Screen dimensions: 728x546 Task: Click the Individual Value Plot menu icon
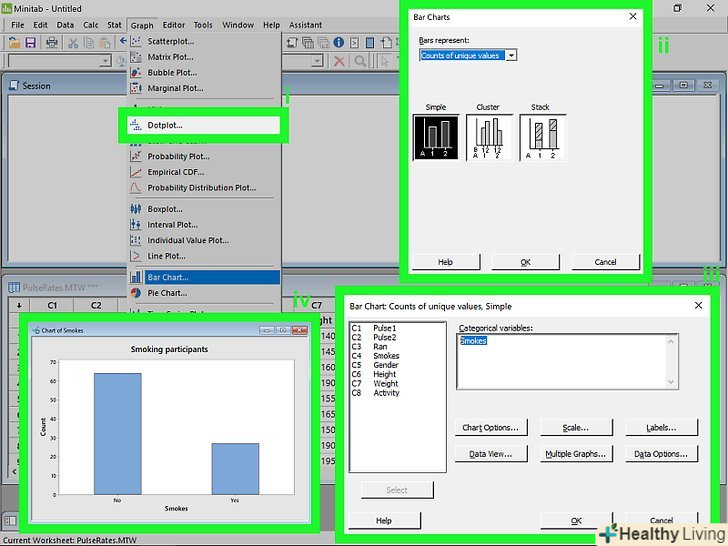[x=136, y=240]
